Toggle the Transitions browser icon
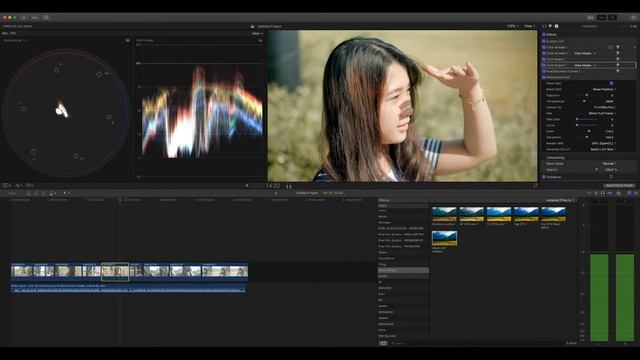This screenshot has width=640, height=360. click(636, 193)
